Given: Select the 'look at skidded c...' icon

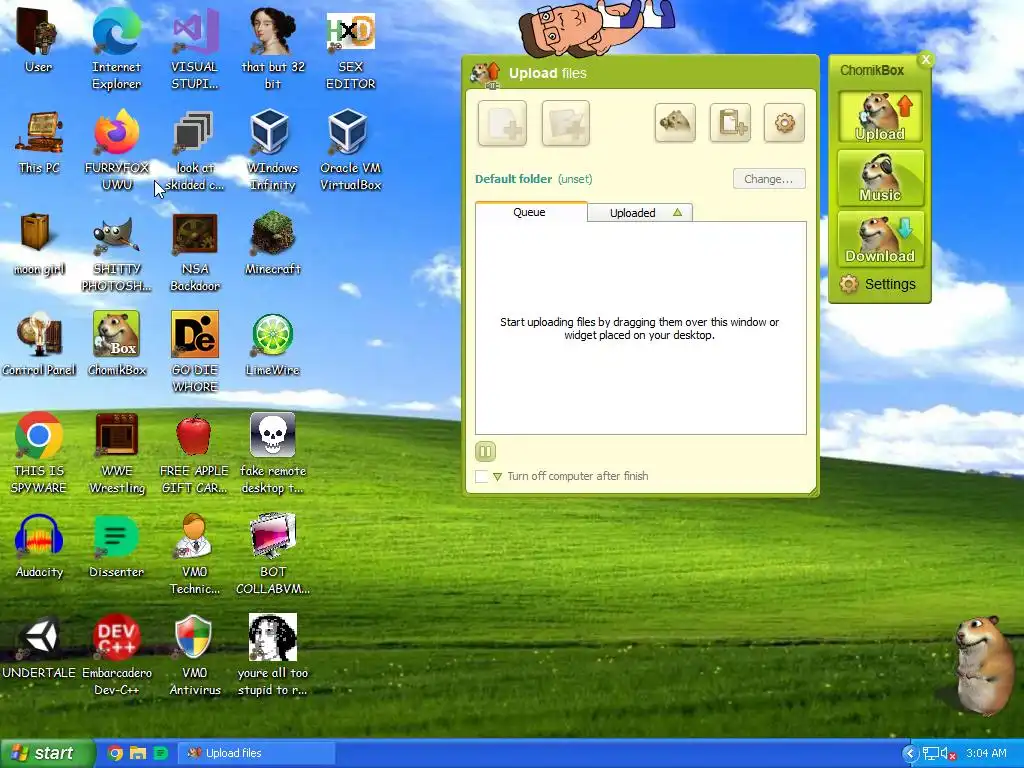Looking at the screenshot, I should (x=194, y=150).
